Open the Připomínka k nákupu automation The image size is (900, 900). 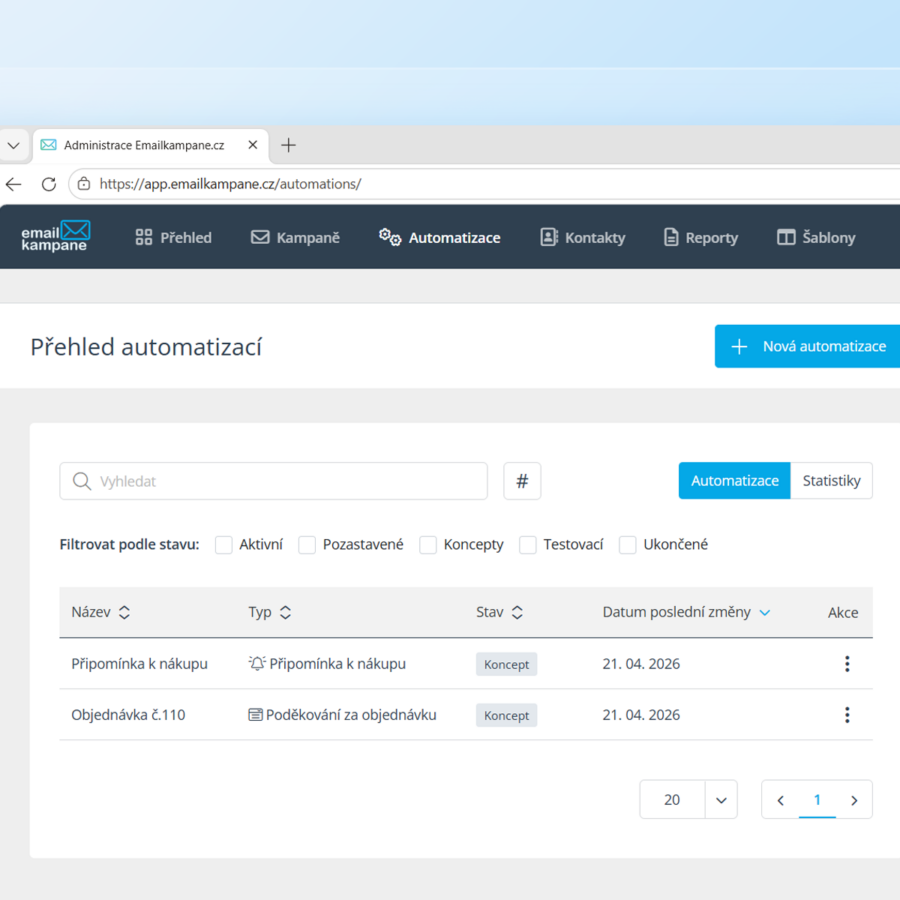click(x=139, y=664)
